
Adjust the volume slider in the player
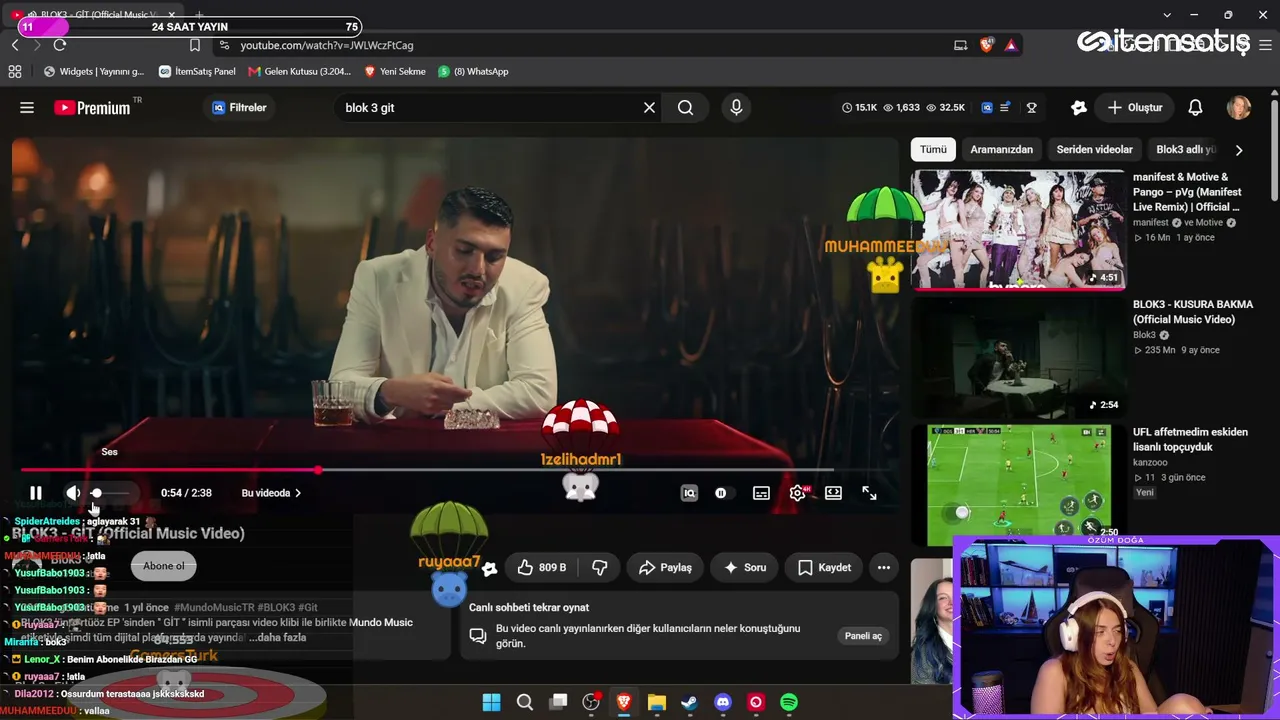click(111, 493)
